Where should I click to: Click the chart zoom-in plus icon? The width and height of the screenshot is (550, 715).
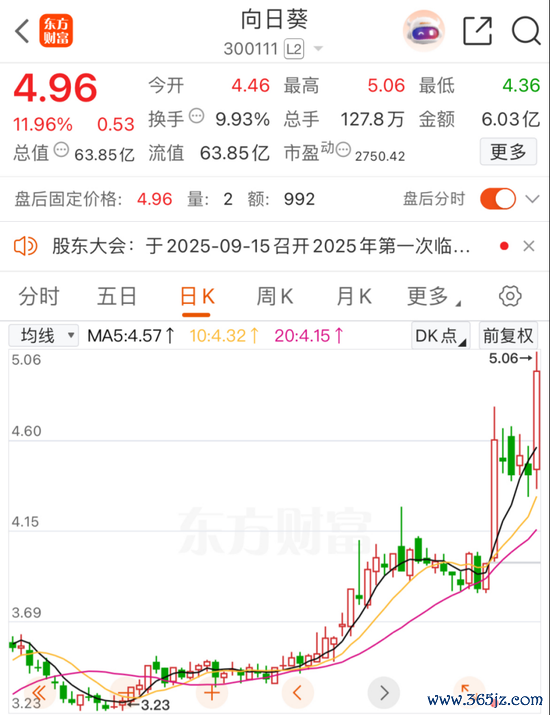click(212, 694)
